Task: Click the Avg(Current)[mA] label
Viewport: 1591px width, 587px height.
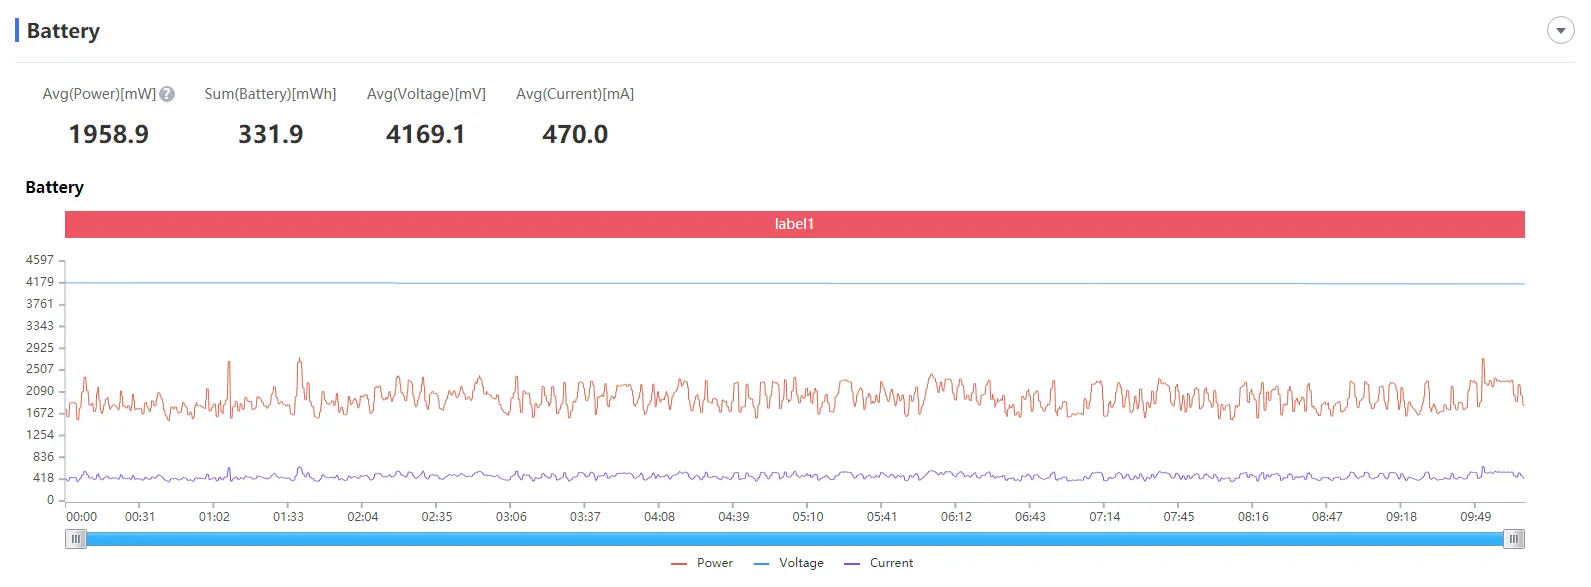Action: click(575, 94)
